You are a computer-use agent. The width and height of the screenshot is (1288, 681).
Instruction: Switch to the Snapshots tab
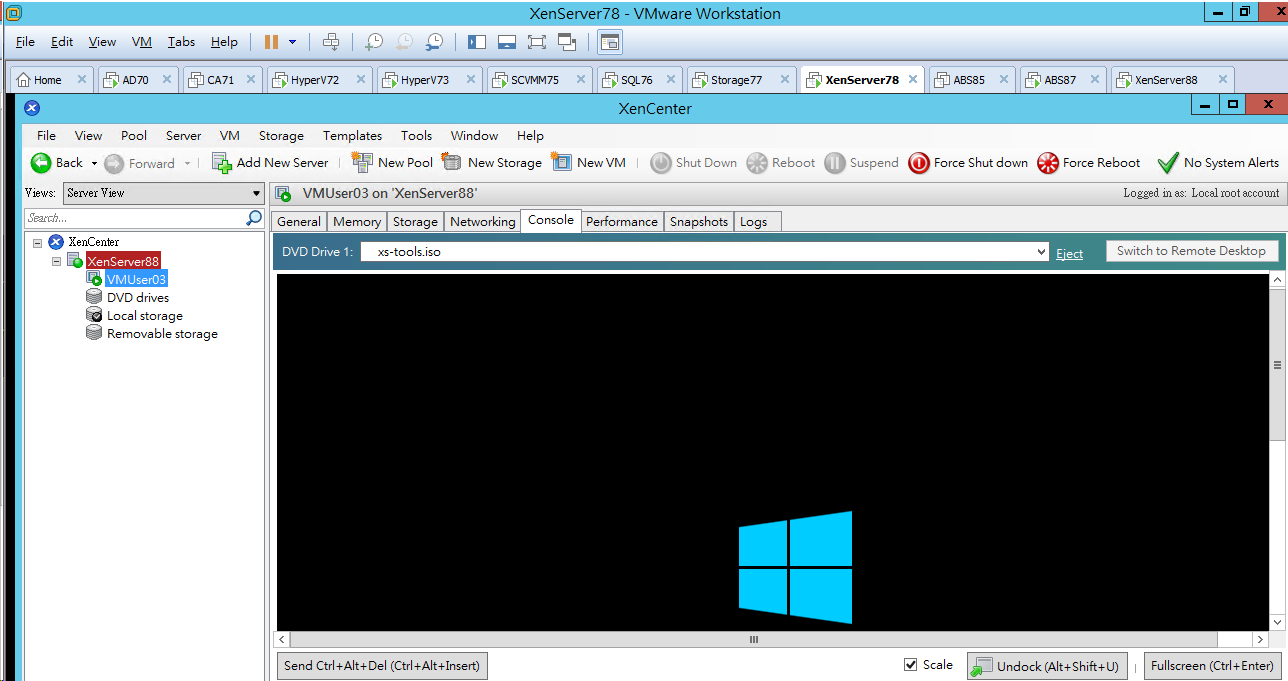pos(699,222)
